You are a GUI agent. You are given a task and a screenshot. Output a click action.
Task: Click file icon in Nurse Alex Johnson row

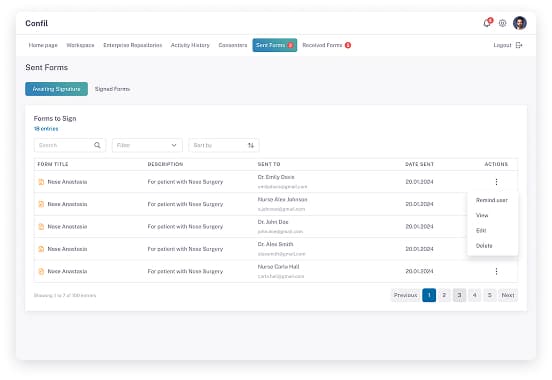[41, 204]
